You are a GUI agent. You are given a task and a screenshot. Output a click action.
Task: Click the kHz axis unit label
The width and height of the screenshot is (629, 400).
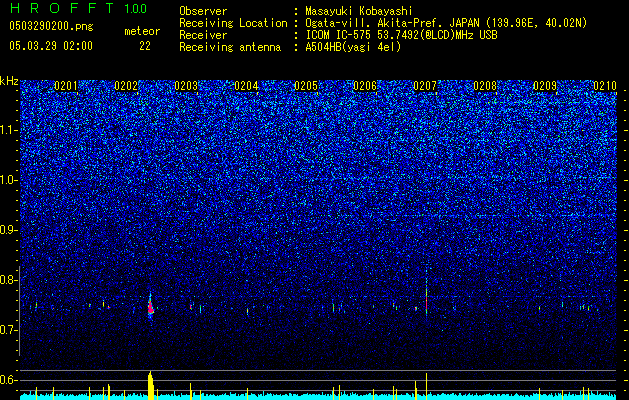9,81
